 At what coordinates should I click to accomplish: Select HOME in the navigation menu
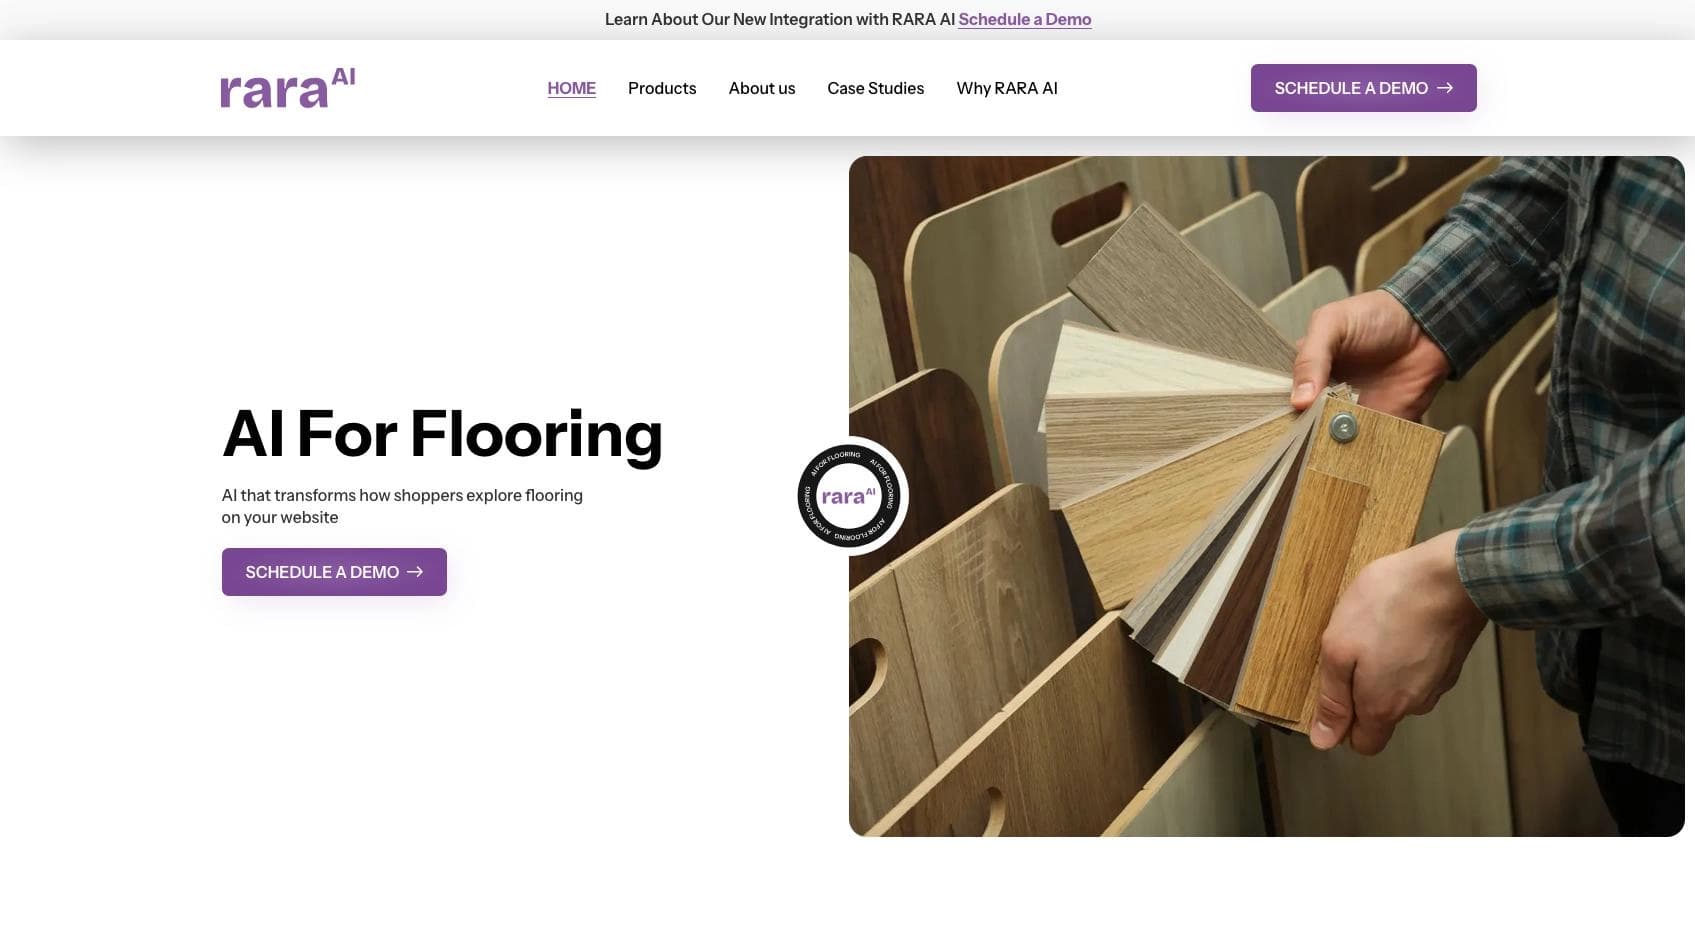[571, 88]
